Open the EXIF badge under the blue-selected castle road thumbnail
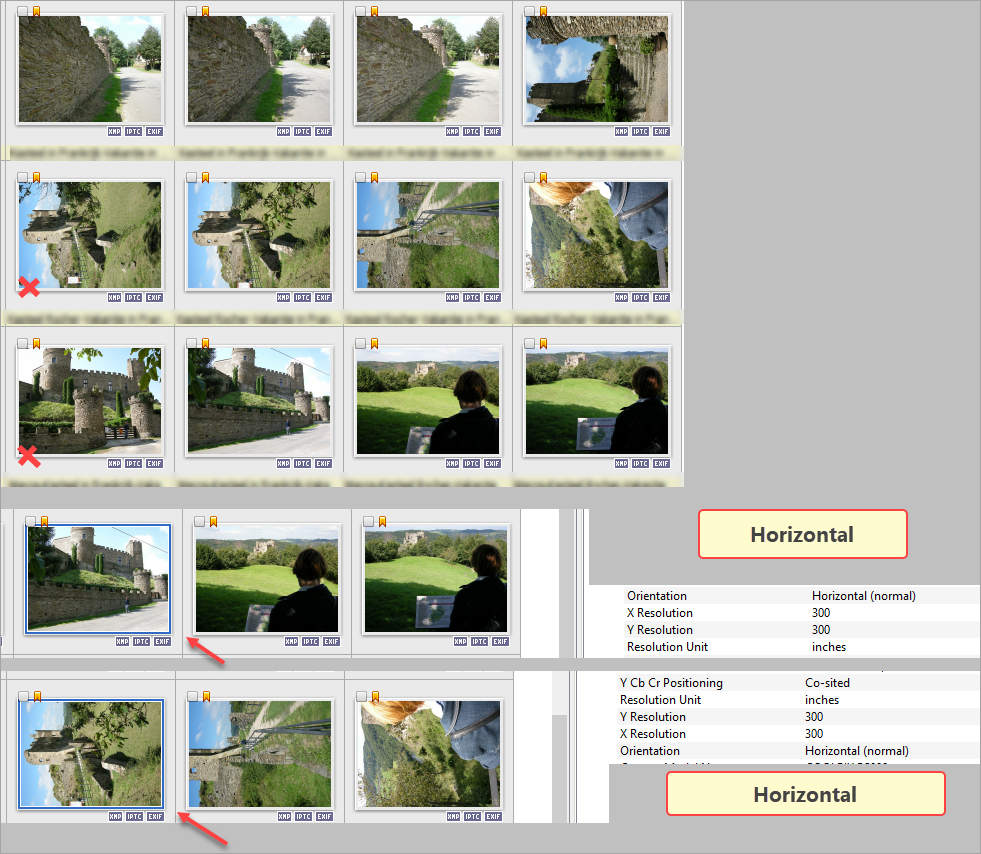 [x=162, y=641]
